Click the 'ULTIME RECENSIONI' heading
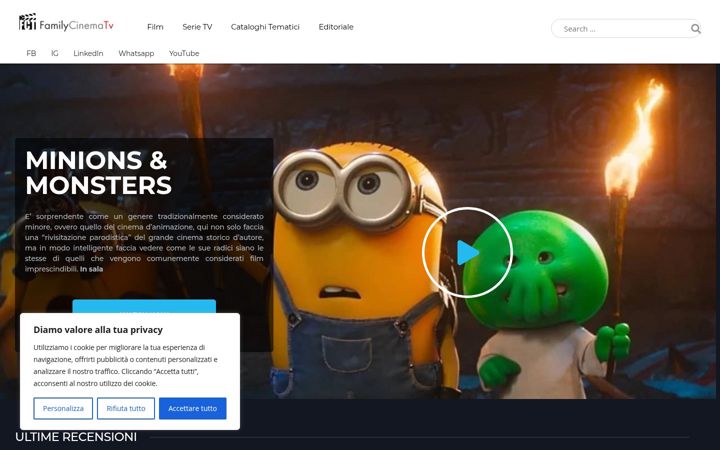Image resolution: width=720 pixels, height=450 pixels. 76,437
